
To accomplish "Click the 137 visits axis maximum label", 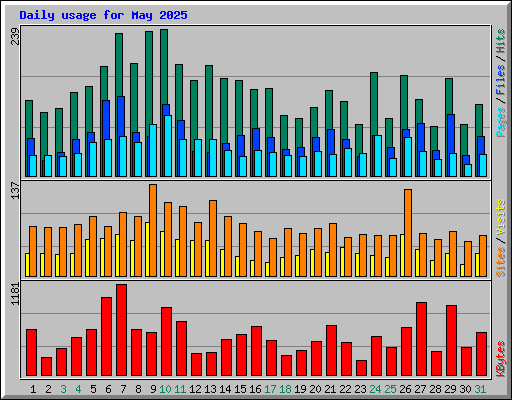I will (15, 191).
